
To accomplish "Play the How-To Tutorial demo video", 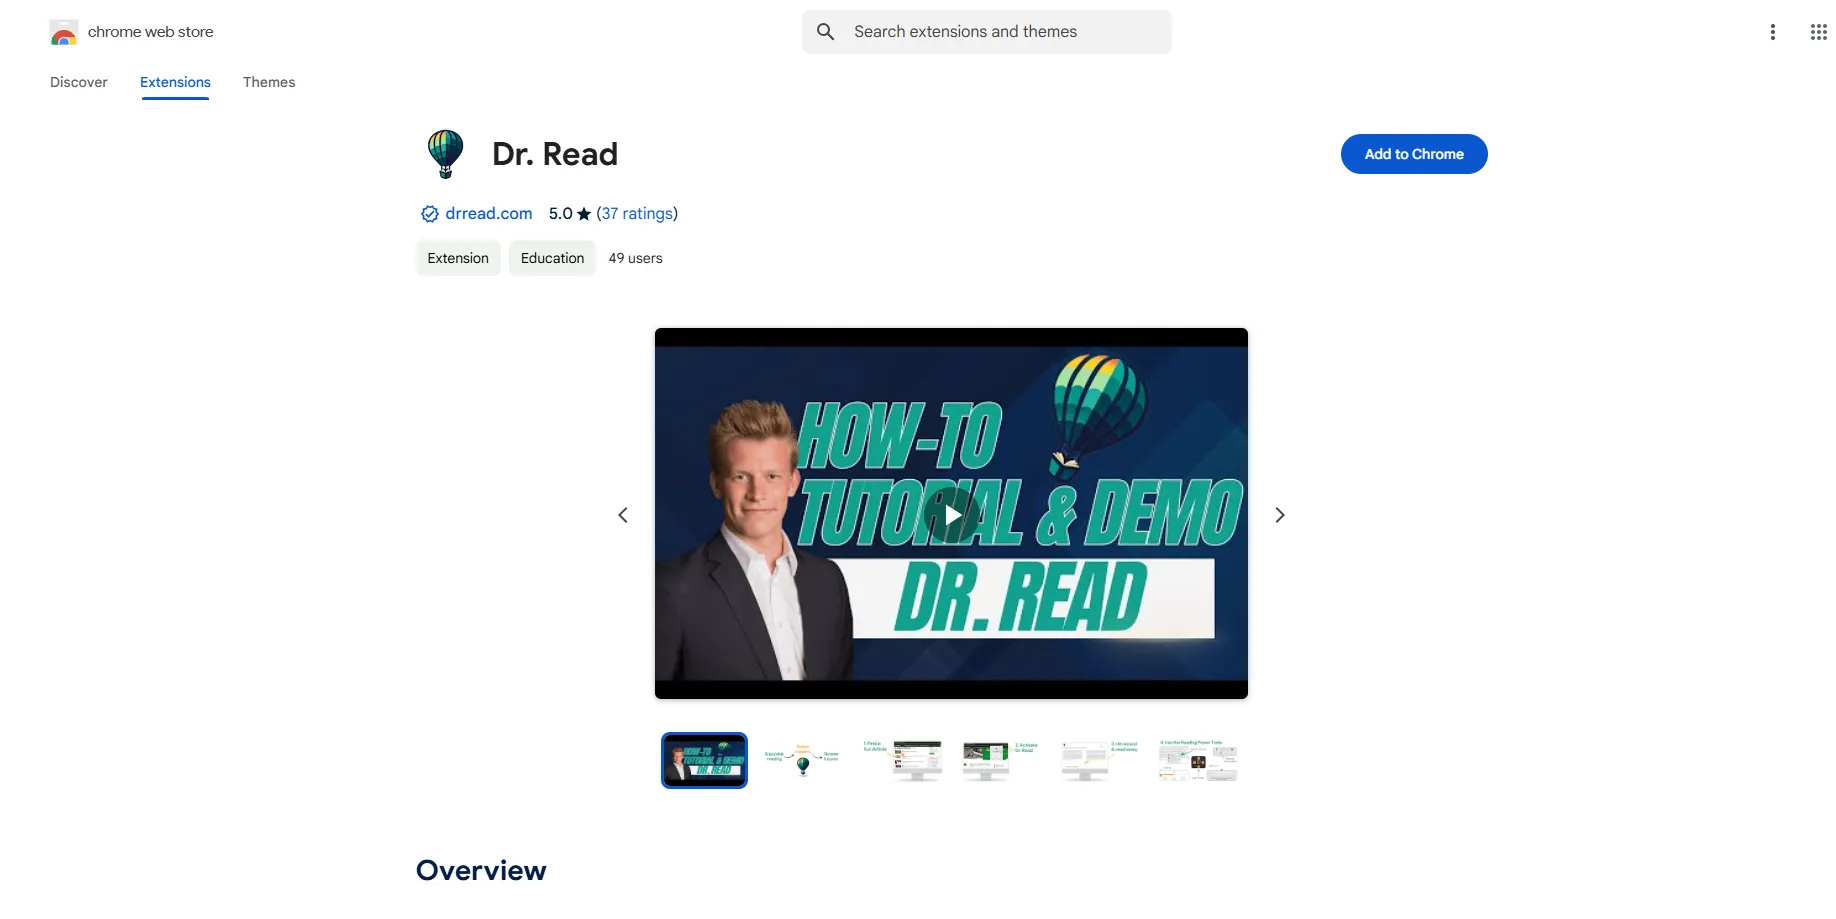I will pos(950,514).
